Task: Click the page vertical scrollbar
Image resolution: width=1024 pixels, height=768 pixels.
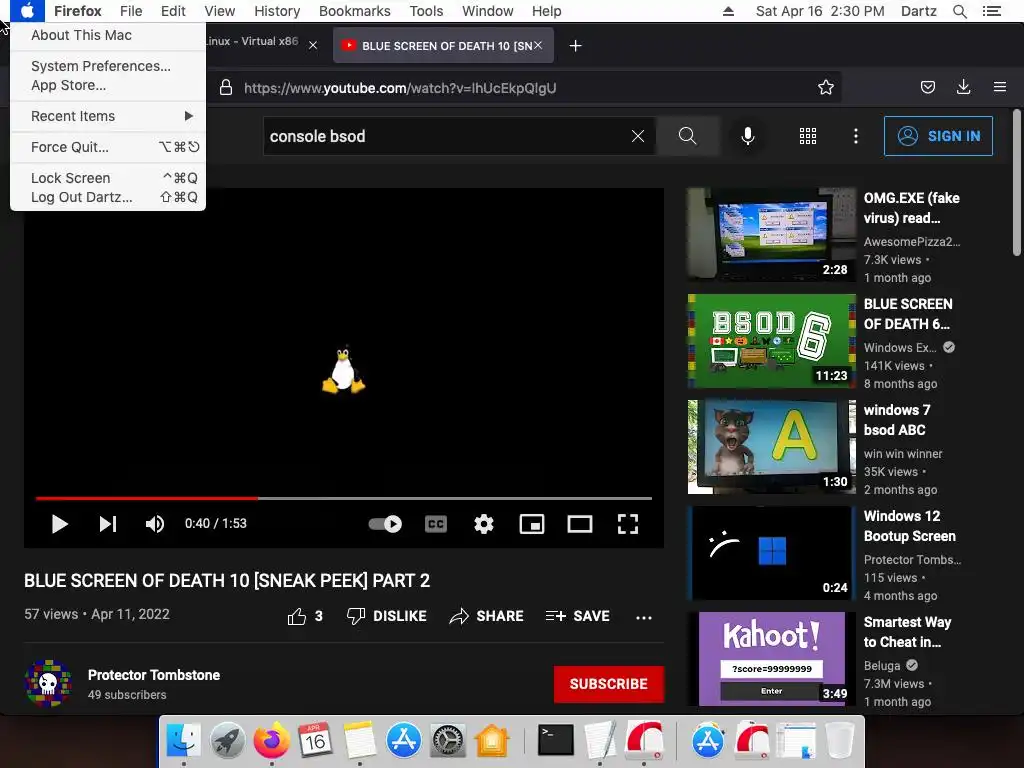Action: click(1016, 183)
